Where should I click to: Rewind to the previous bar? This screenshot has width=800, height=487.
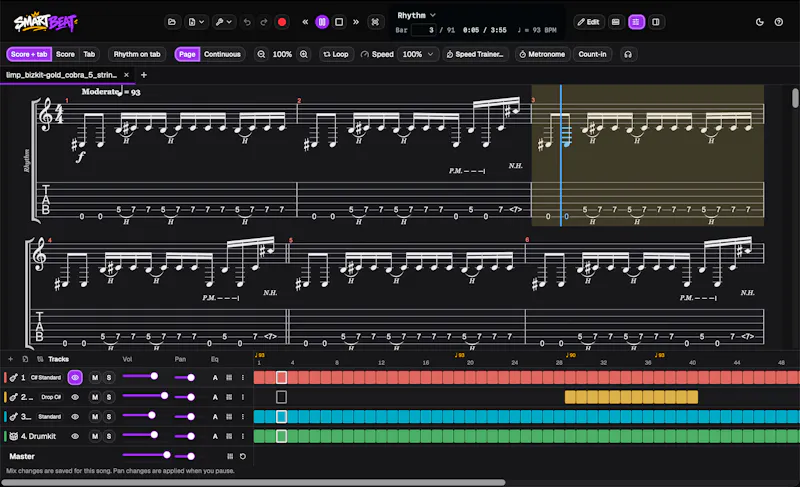[305, 22]
